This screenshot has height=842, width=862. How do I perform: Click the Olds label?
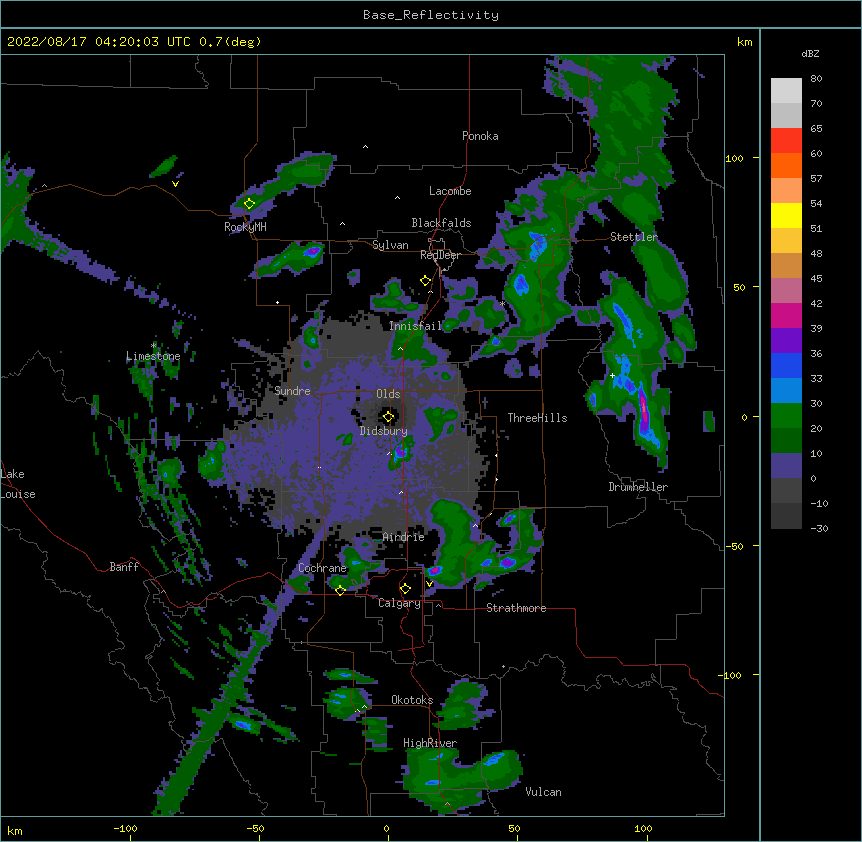coord(388,394)
